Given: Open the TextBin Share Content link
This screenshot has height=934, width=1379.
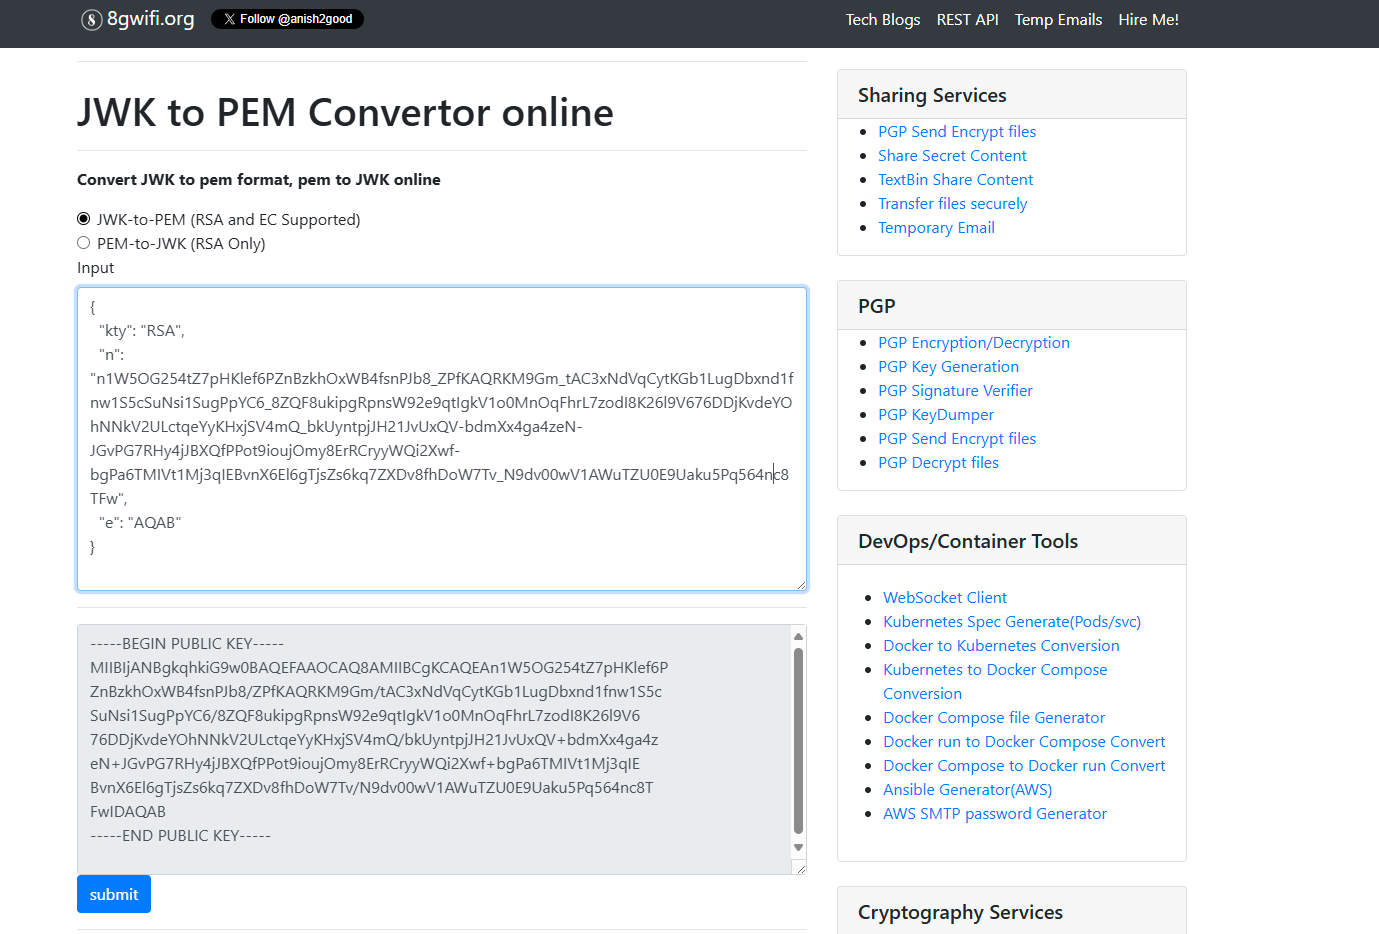Looking at the screenshot, I should 955,180.
